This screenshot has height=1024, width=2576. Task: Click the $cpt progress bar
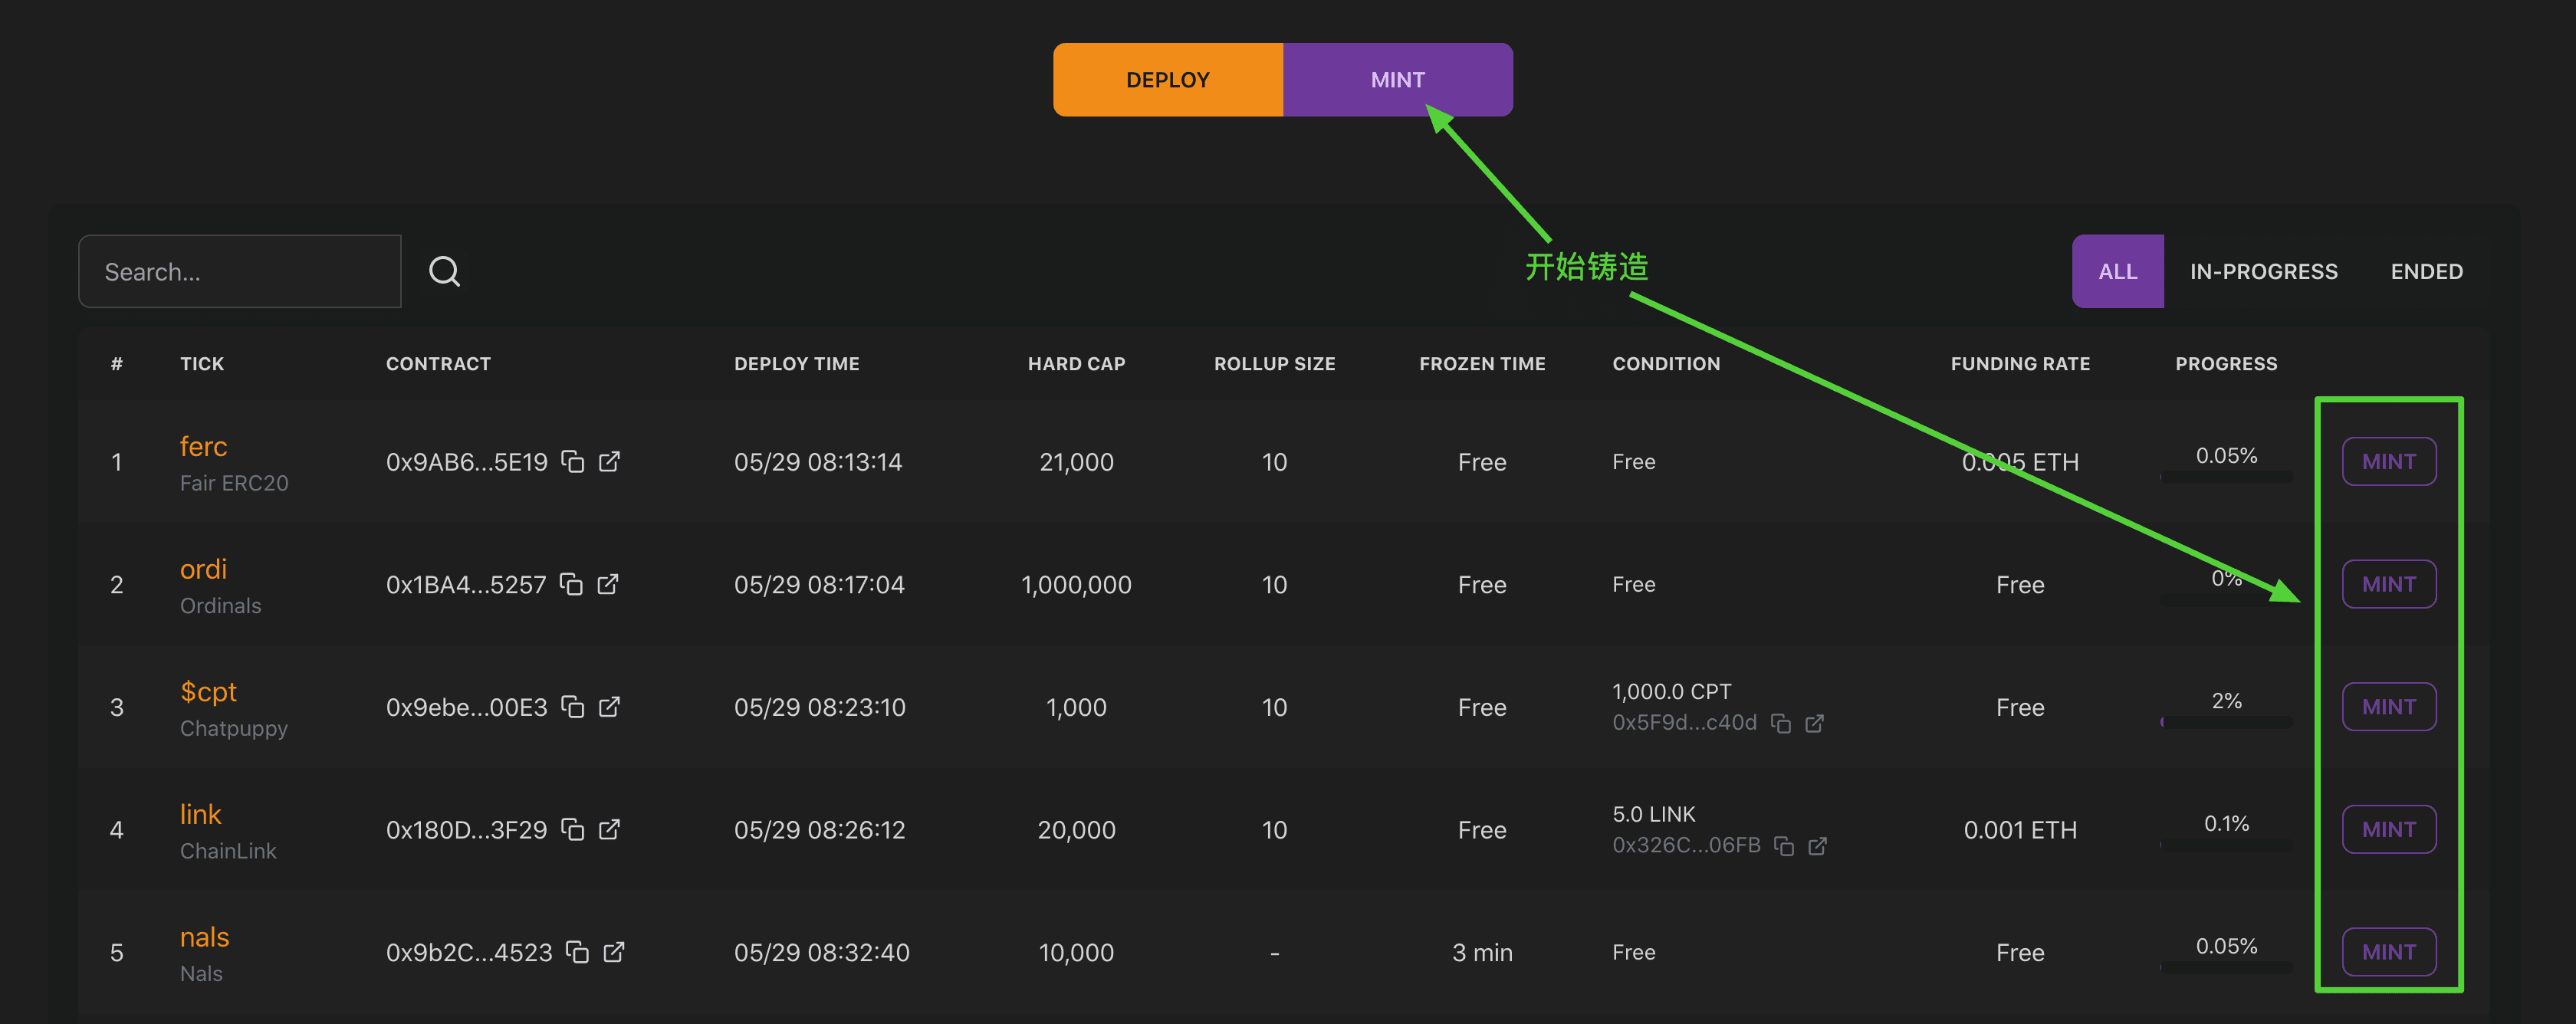pos(2226,722)
